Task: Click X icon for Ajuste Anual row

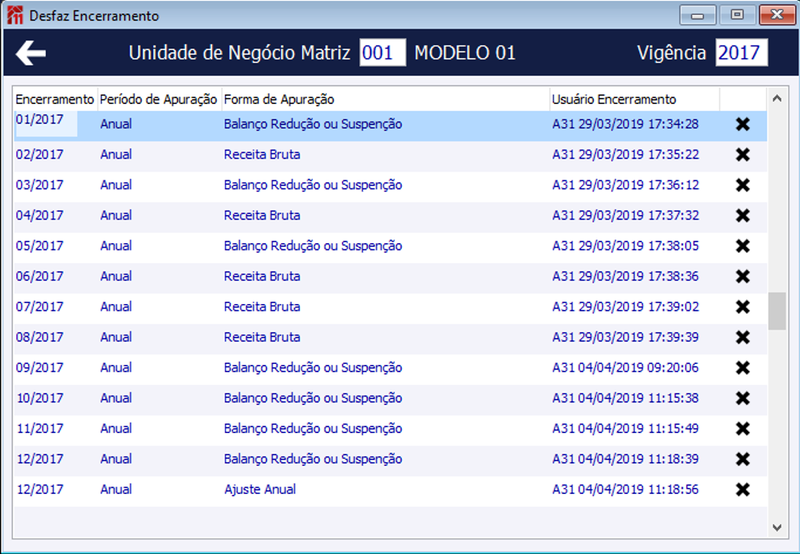Action: 743,489
